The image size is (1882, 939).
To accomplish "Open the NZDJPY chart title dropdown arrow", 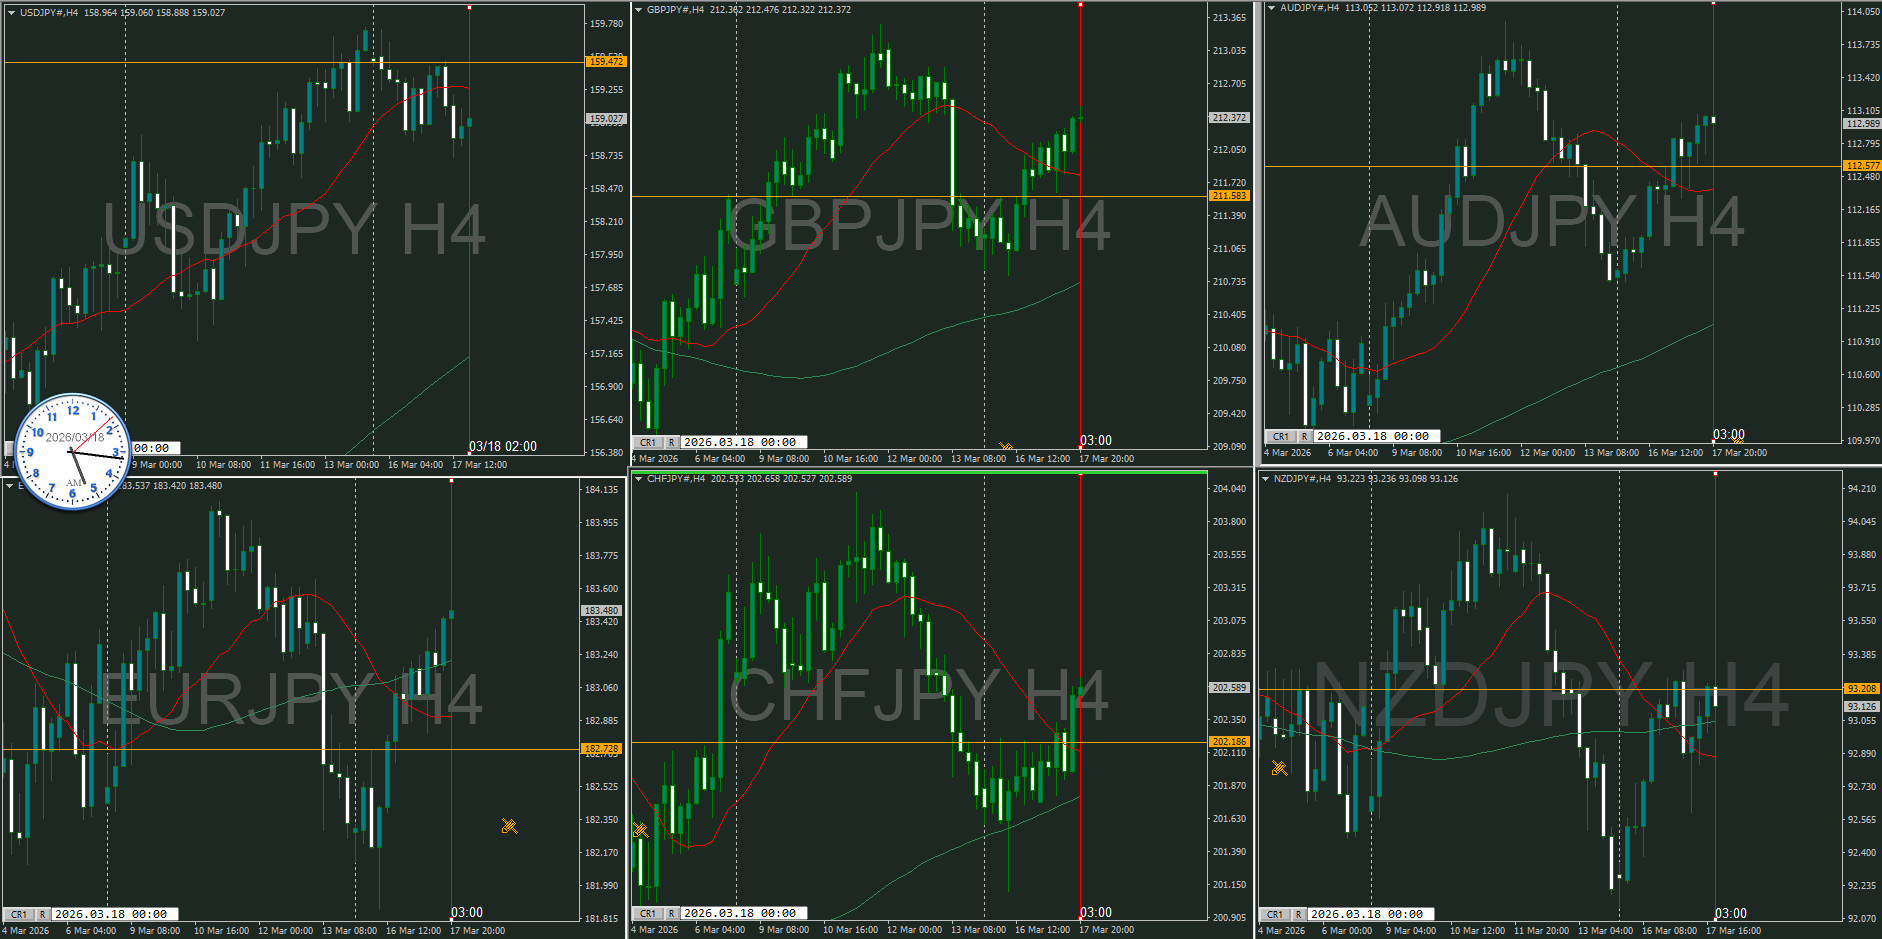I will pos(1265,479).
